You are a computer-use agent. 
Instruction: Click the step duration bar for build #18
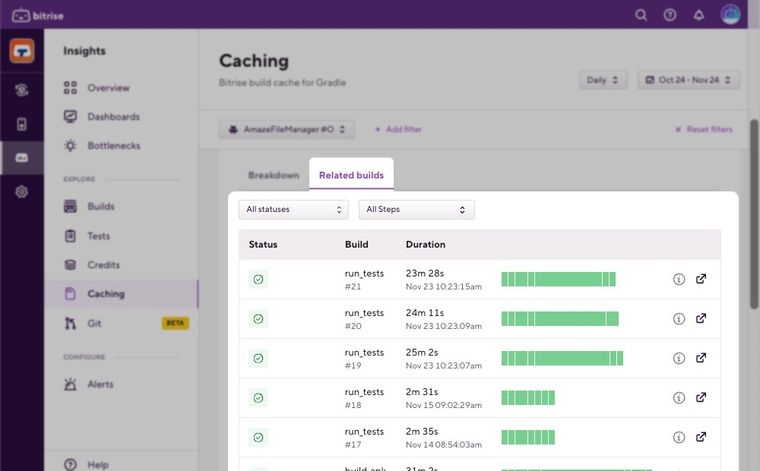click(x=528, y=398)
